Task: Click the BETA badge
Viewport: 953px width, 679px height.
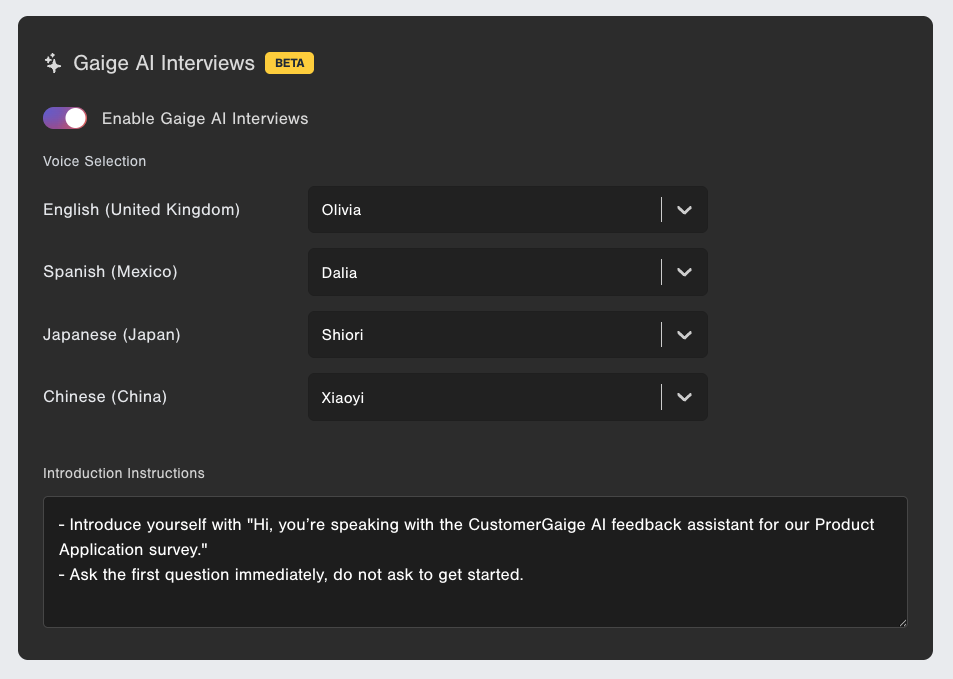Action: click(x=289, y=63)
